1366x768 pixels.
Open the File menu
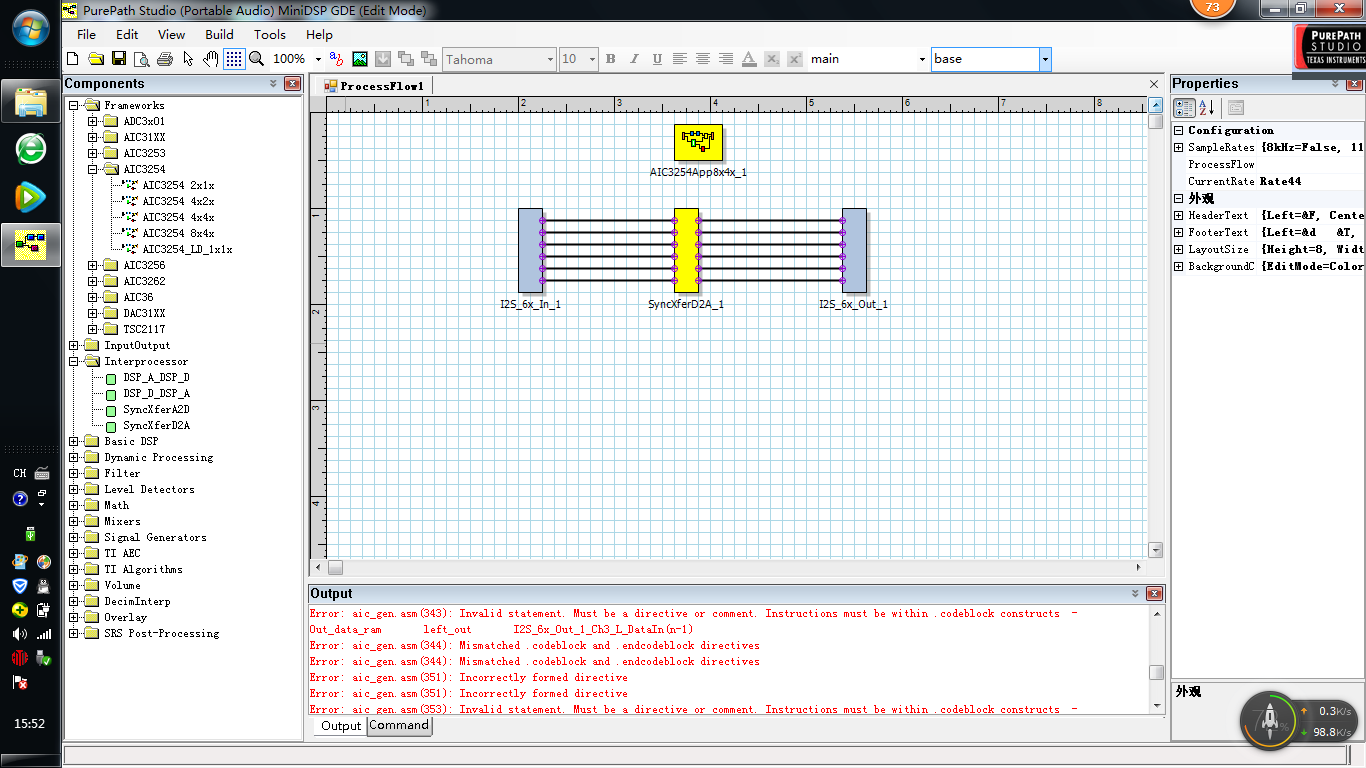point(87,34)
